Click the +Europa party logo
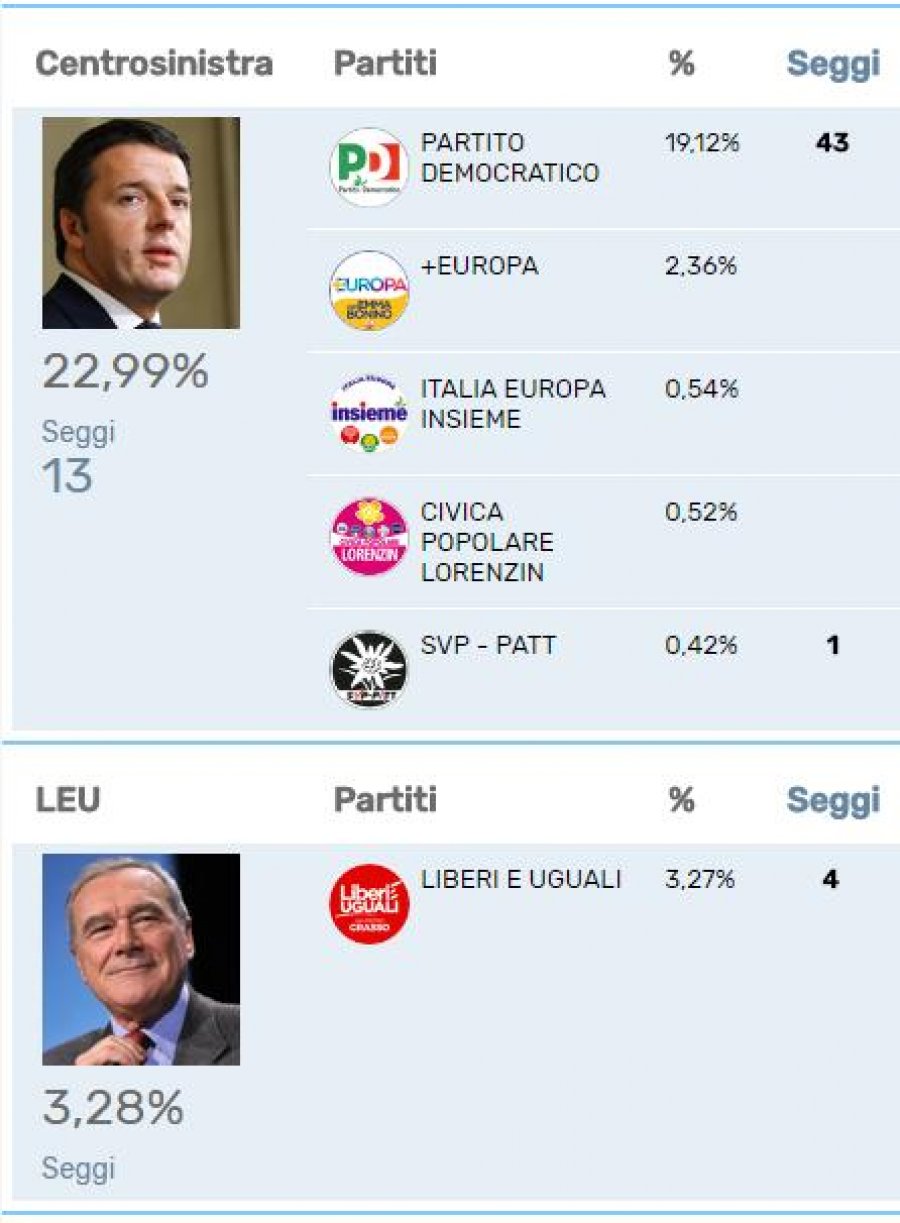Image resolution: width=900 pixels, height=1223 pixels. [x=369, y=290]
